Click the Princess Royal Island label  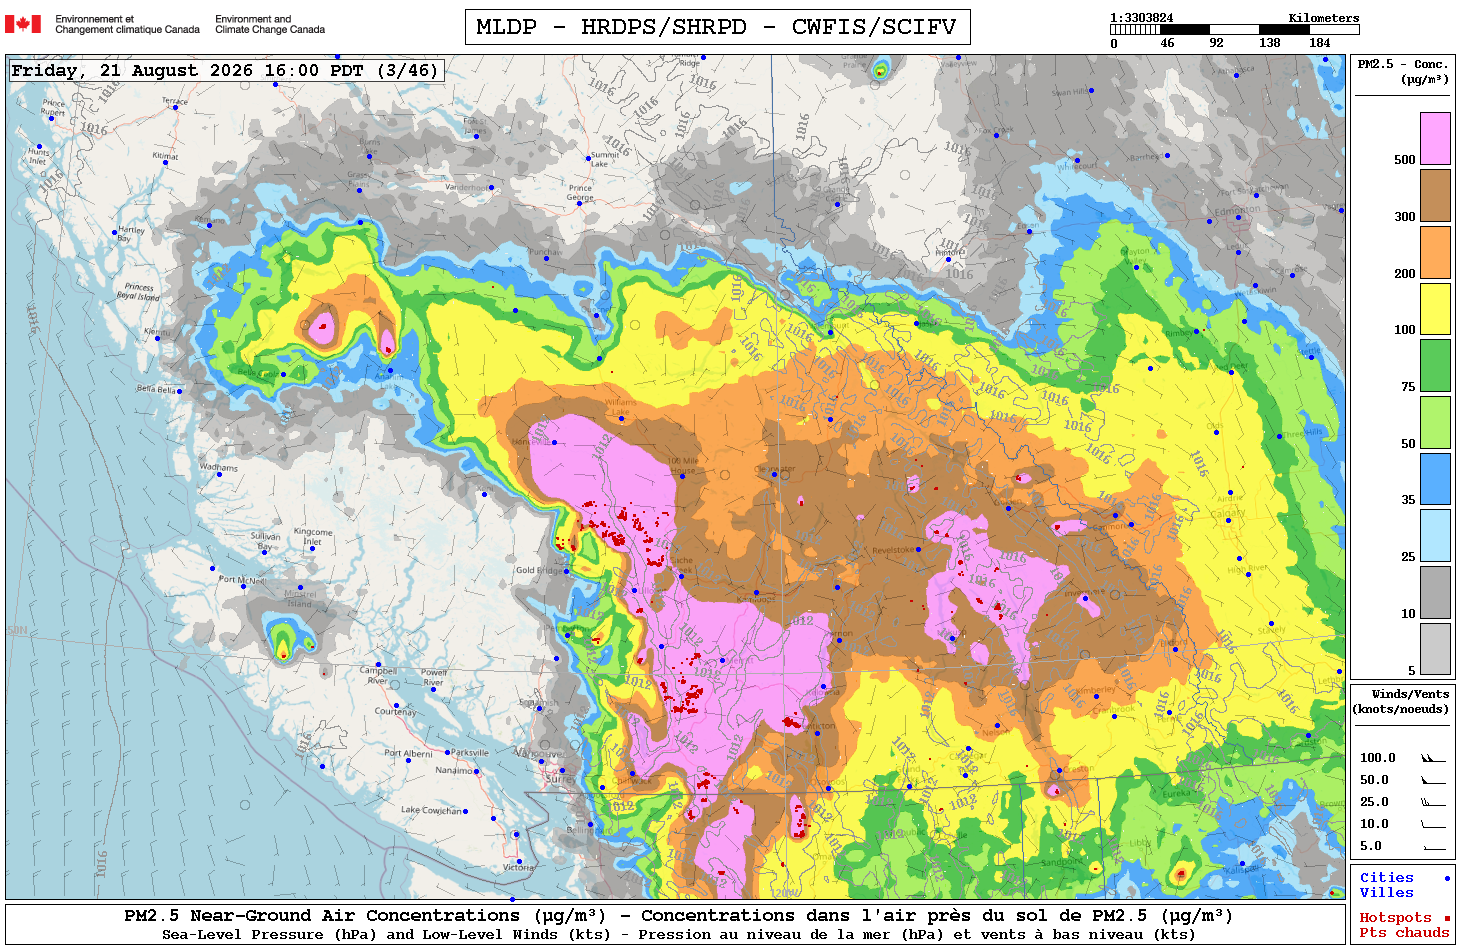pos(138,292)
